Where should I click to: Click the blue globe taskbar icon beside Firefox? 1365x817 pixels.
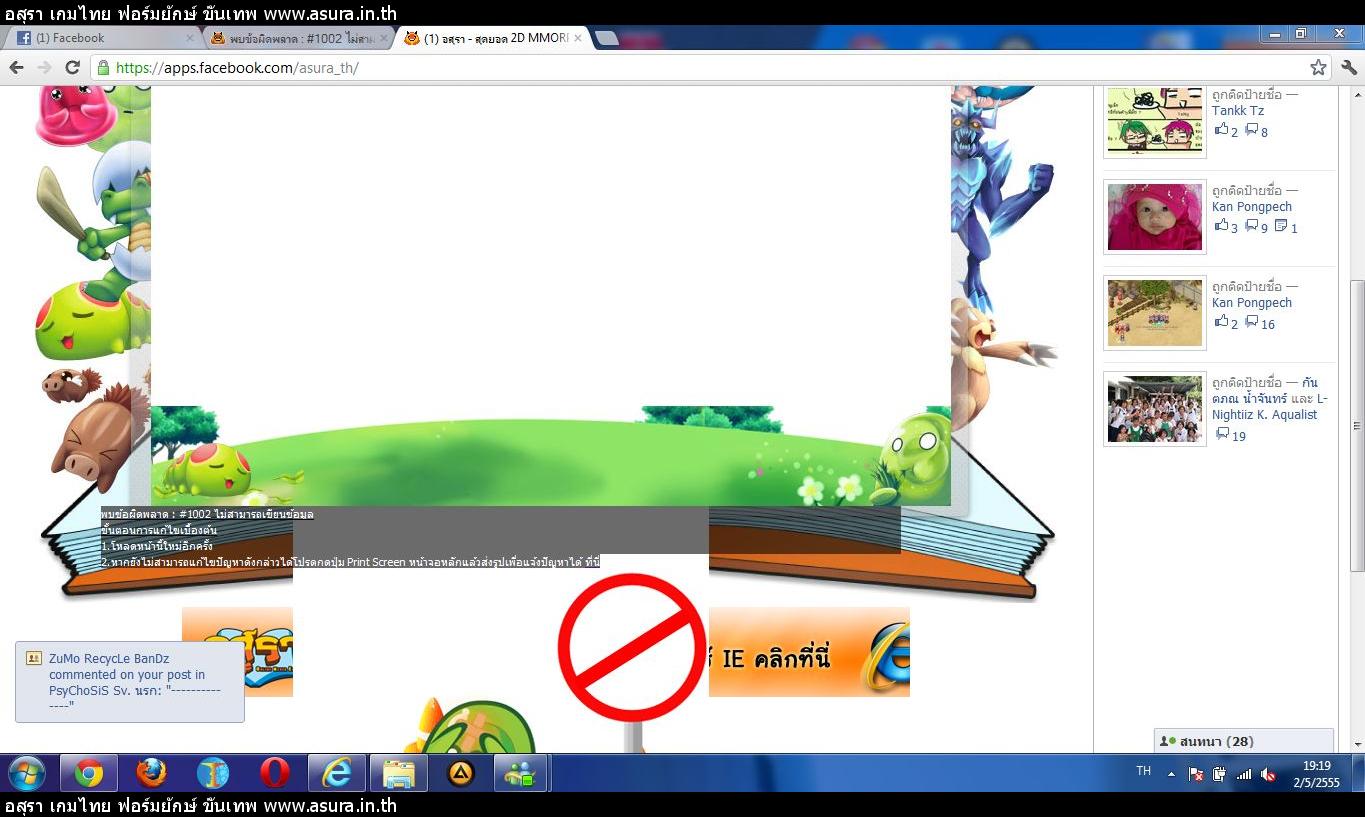212,773
